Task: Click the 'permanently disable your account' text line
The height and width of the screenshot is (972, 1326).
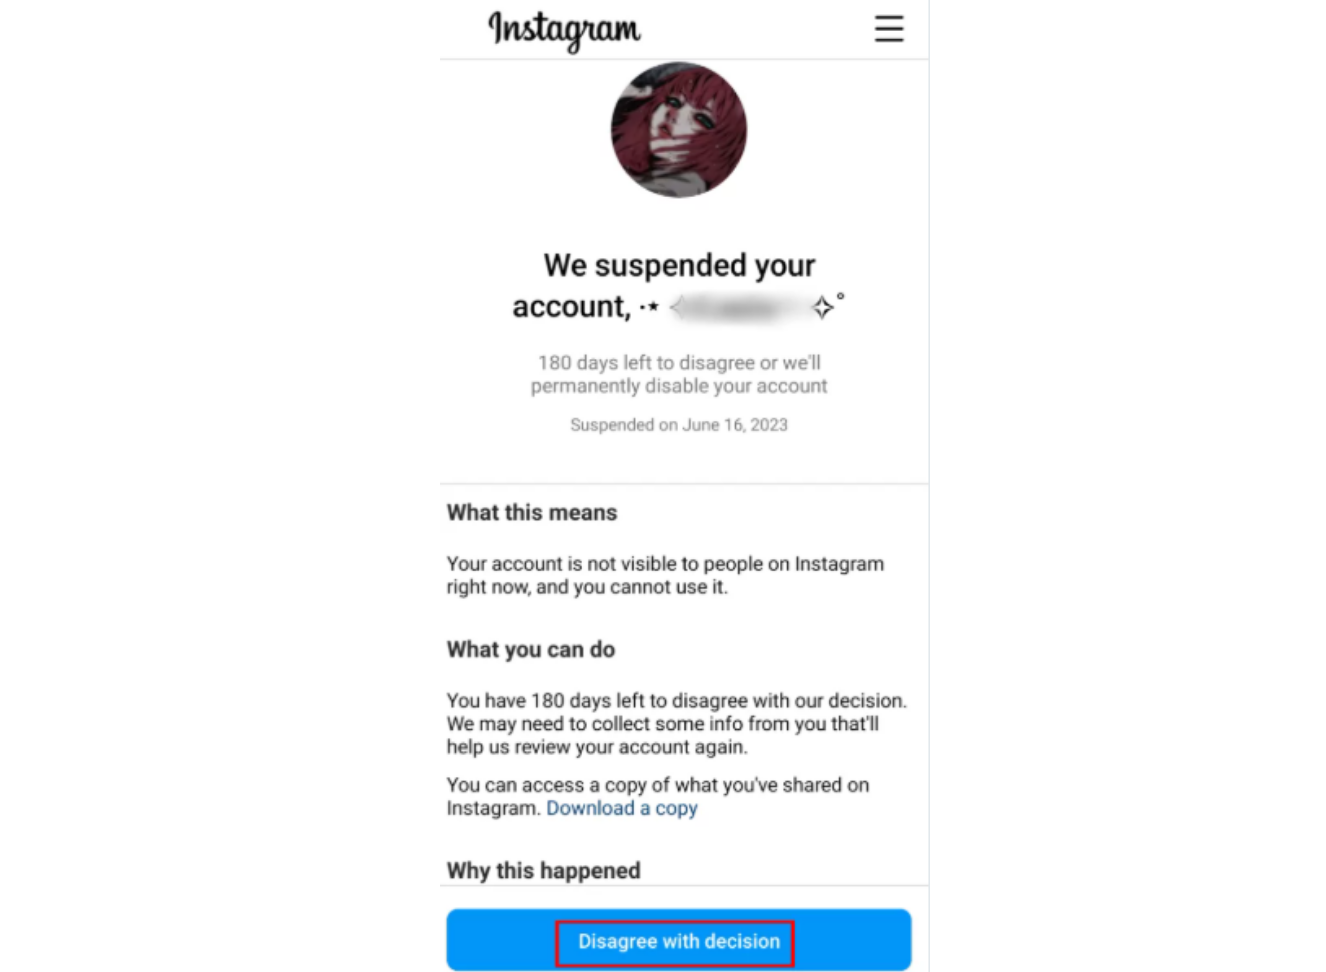Action: tap(679, 386)
